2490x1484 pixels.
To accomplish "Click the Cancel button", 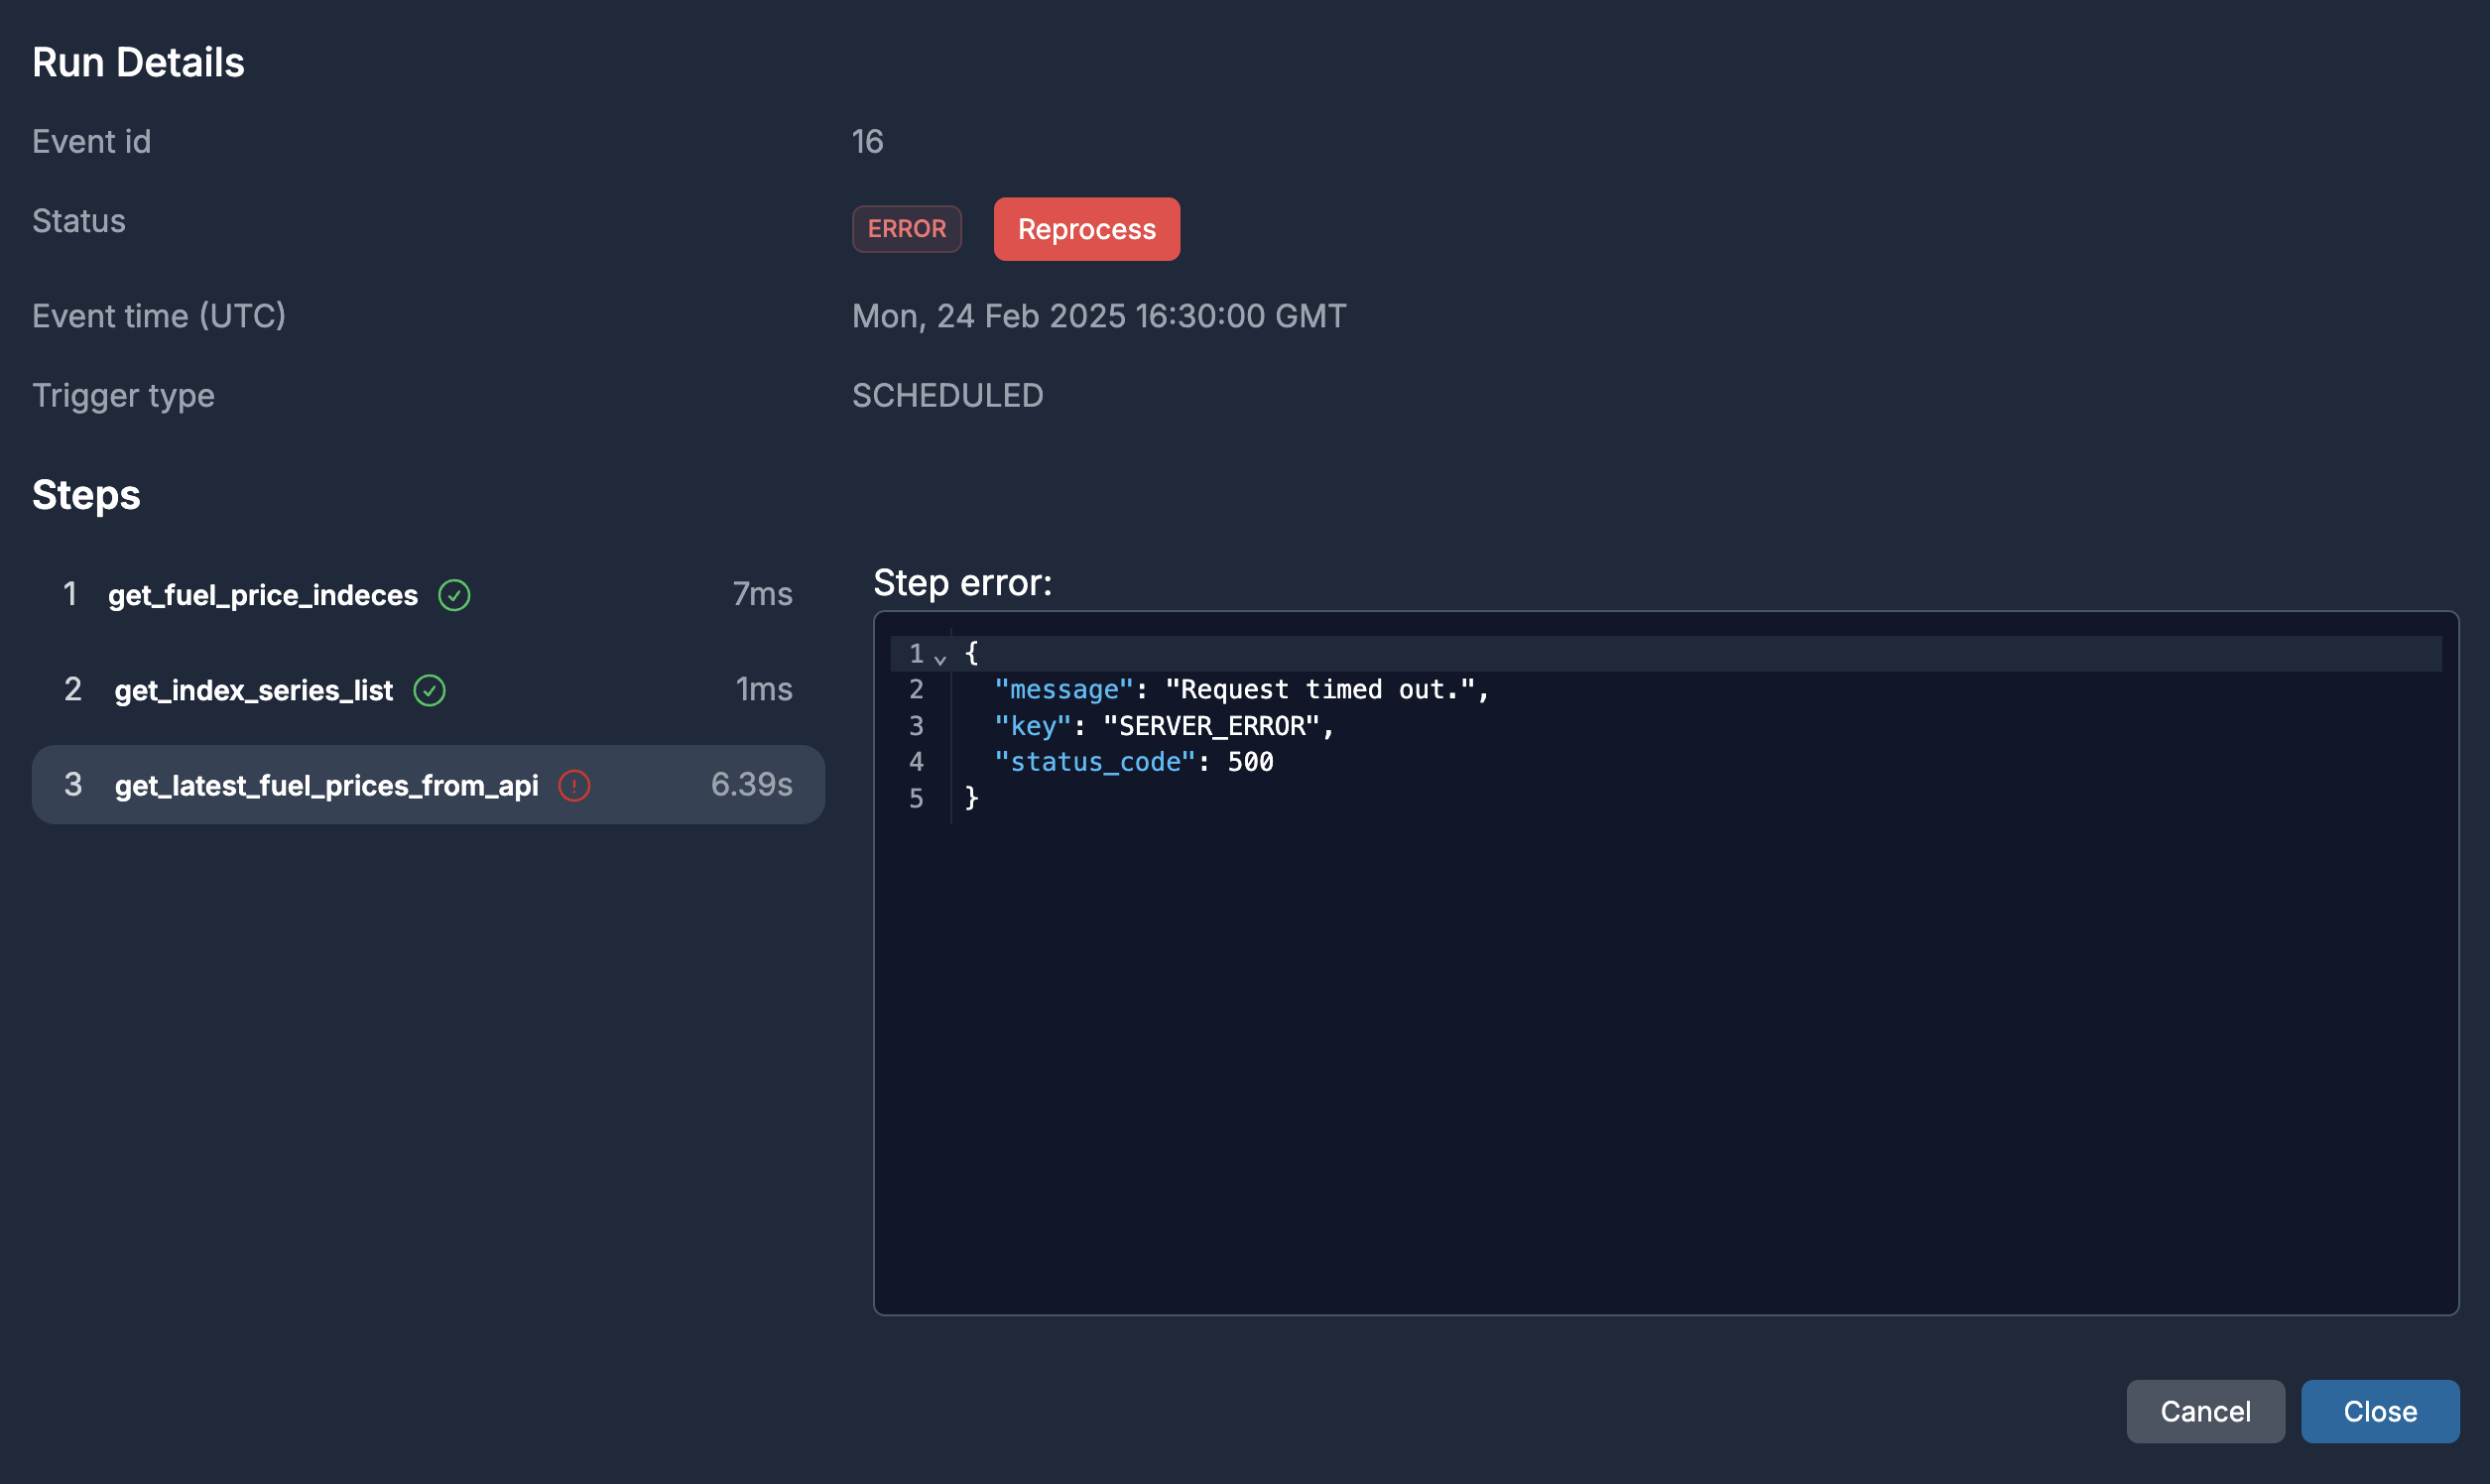I will tap(2205, 1411).
